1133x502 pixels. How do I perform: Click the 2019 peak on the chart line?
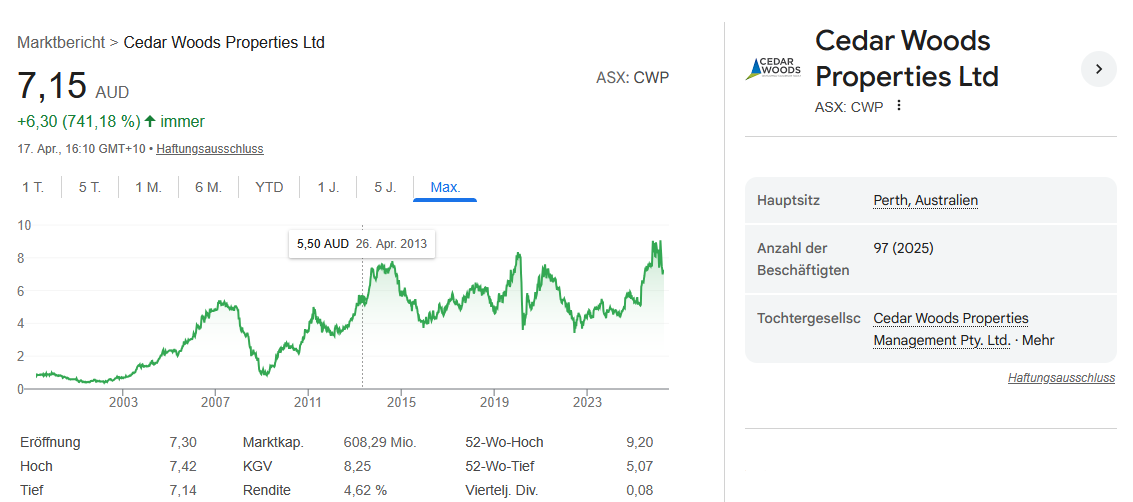coord(518,255)
